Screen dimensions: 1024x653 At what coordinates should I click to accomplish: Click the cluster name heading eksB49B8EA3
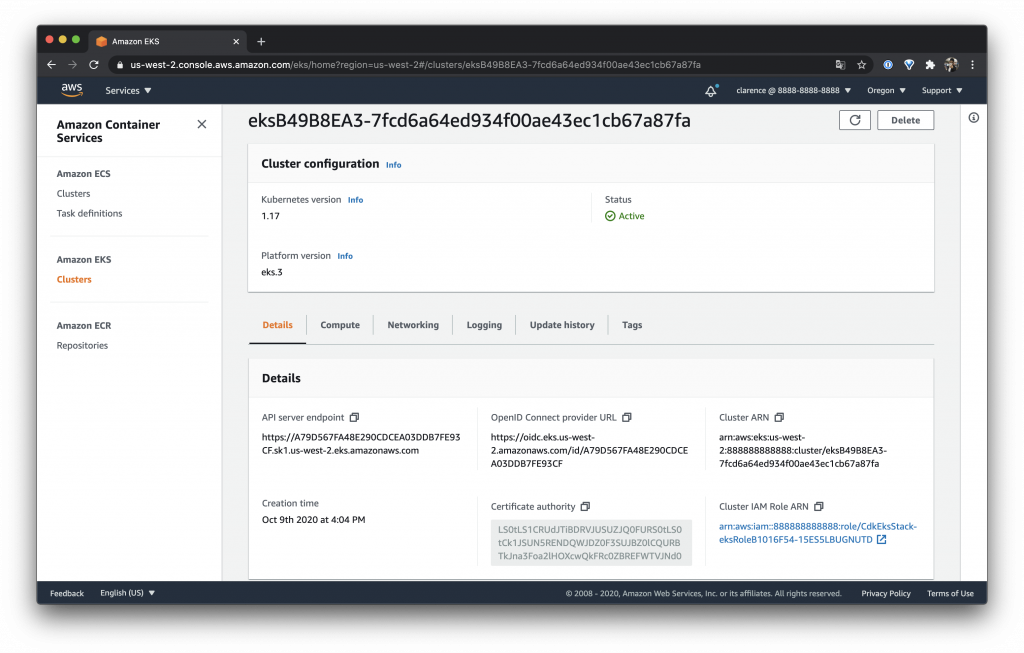point(469,120)
